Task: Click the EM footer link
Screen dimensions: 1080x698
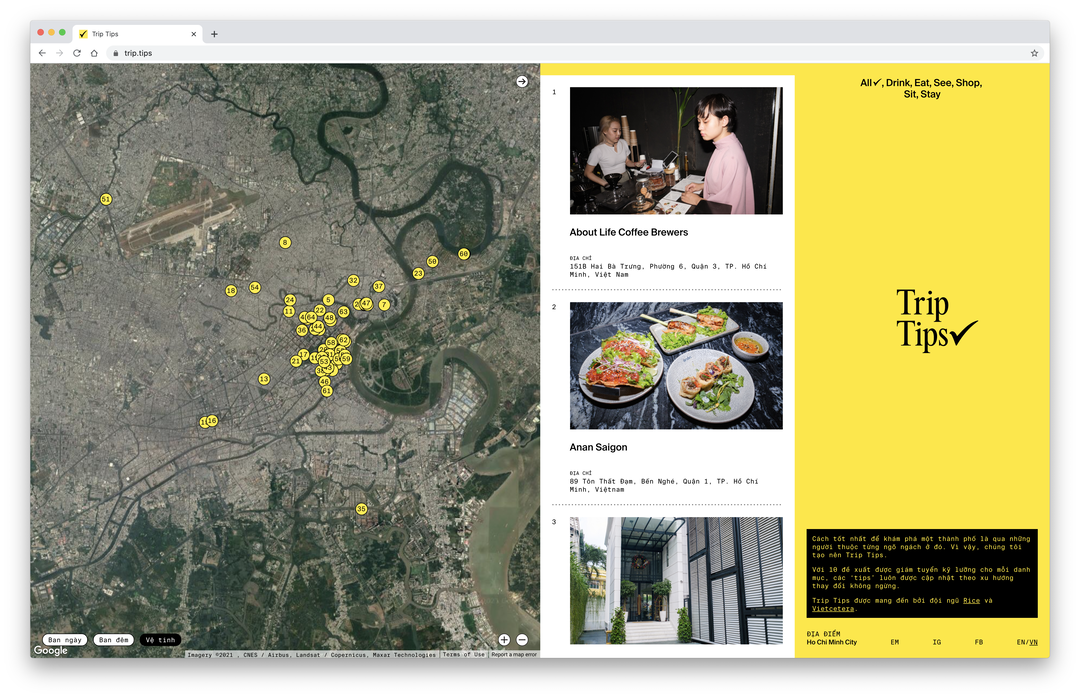Action: [x=895, y=642]
